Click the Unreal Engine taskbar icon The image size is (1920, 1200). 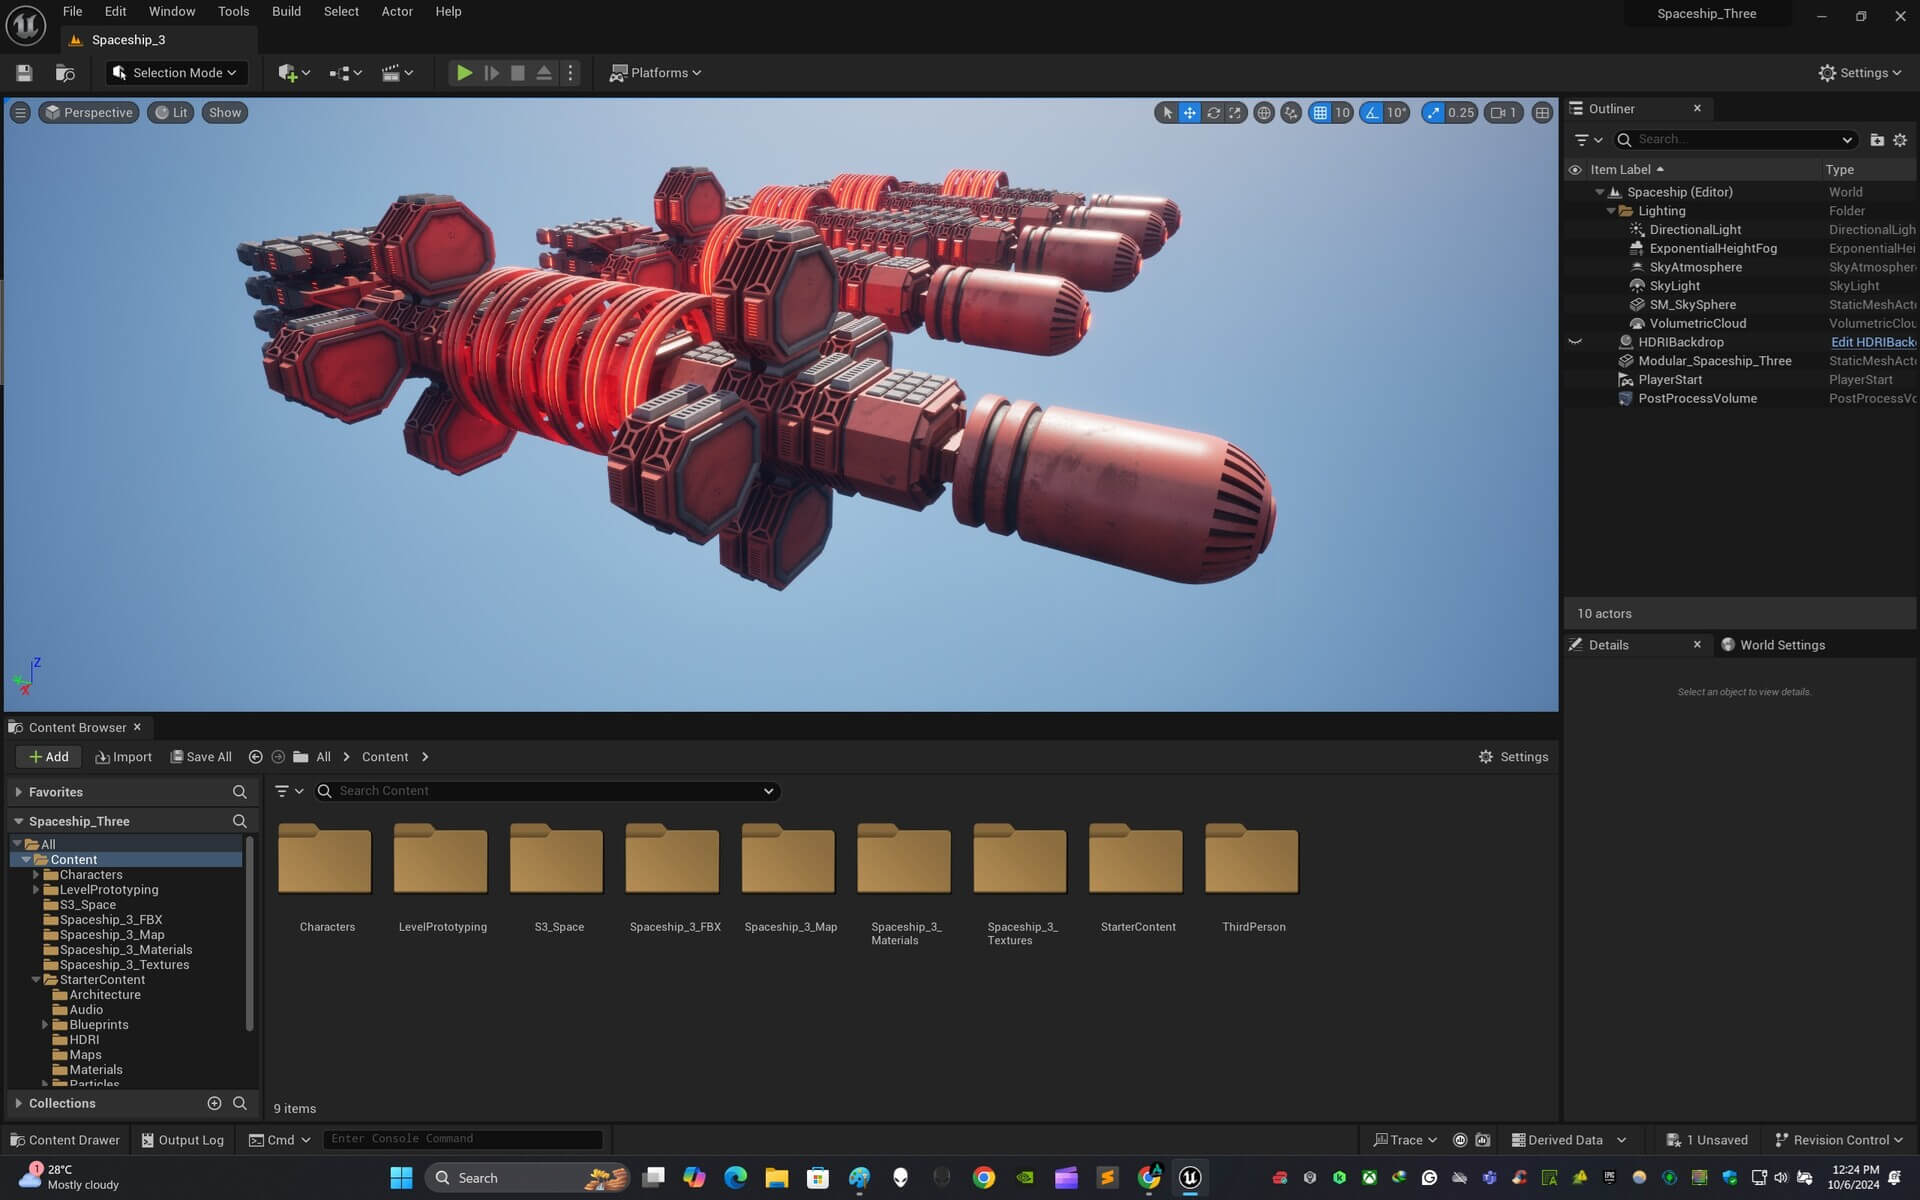coord(1190,1177)
